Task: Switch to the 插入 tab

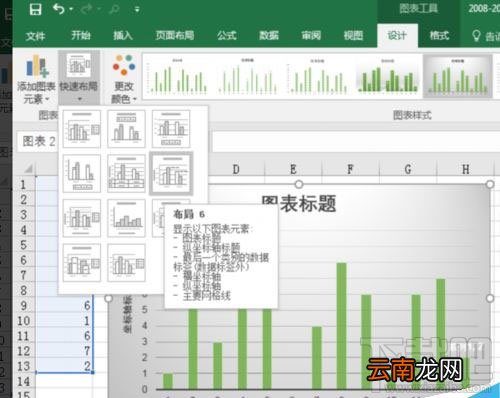Action: pyautogui.click(x=123, y=35)
